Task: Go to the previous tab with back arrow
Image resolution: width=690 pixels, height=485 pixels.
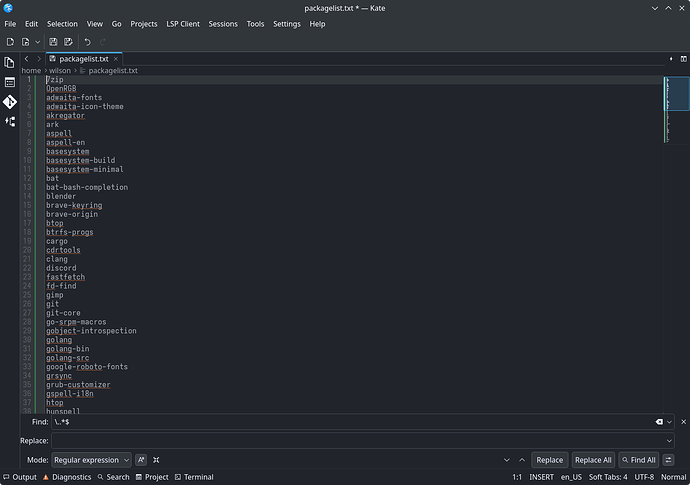Action: [x=26, y=59]
